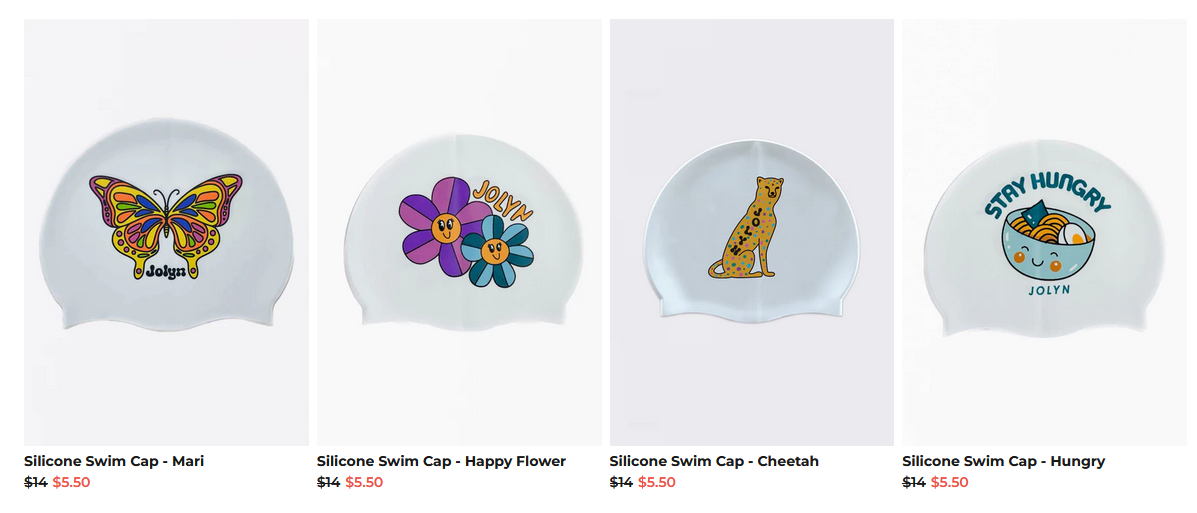Open the Silicone Swim Cap - Mari product link

(x=114, y=461)
